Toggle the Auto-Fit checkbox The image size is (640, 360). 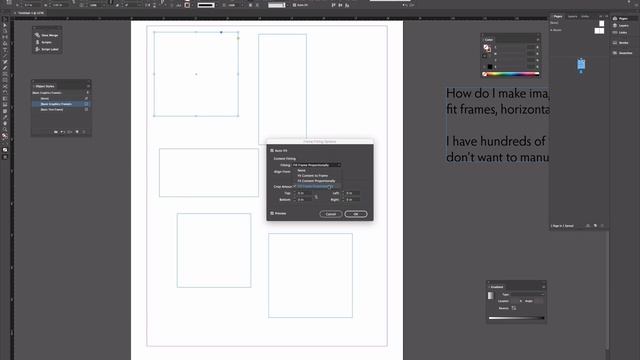pos(272,151)
